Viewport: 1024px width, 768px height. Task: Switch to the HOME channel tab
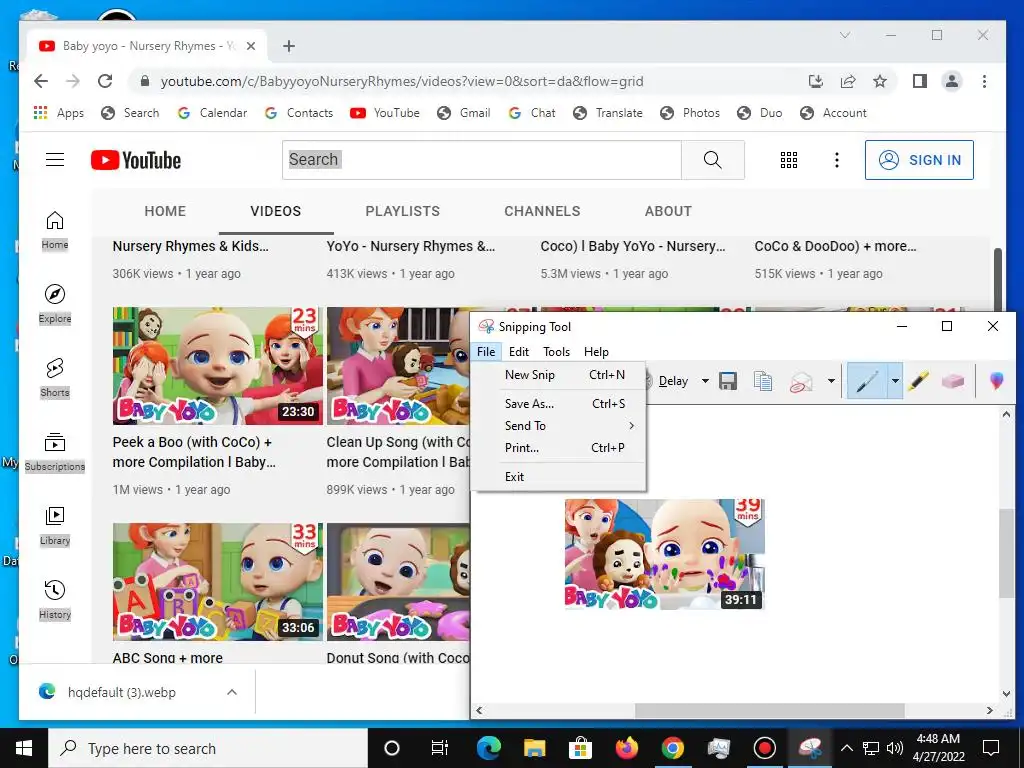(x=165, y=211)
